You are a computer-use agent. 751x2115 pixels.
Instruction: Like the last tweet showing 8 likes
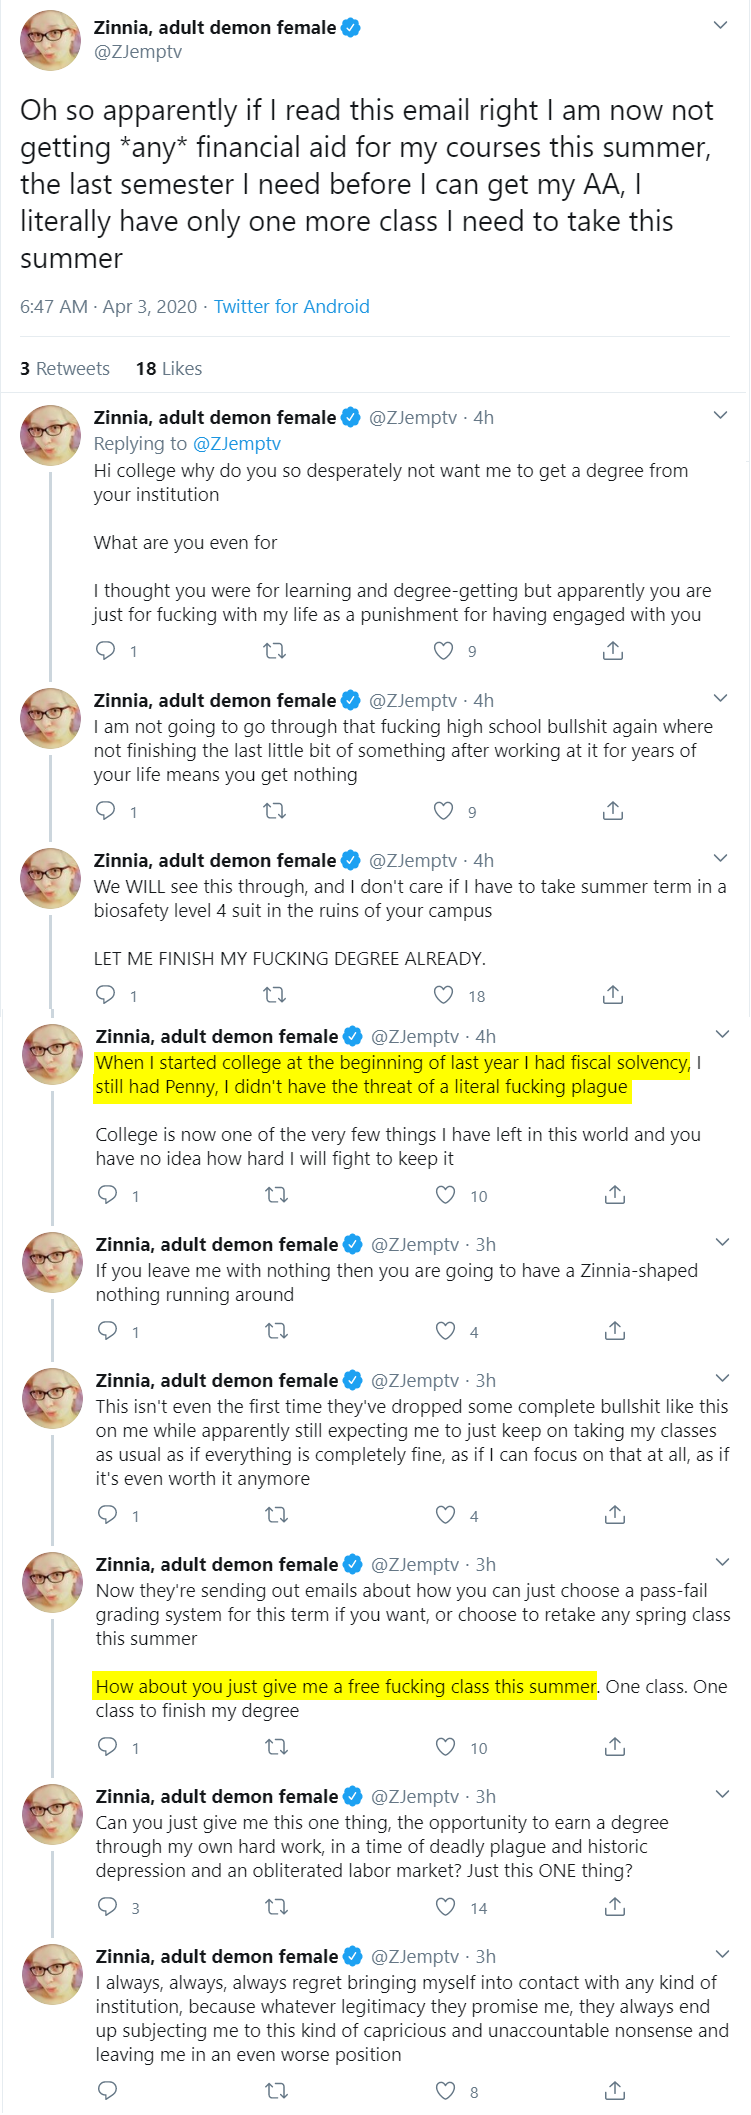(x=445, y=2091)
